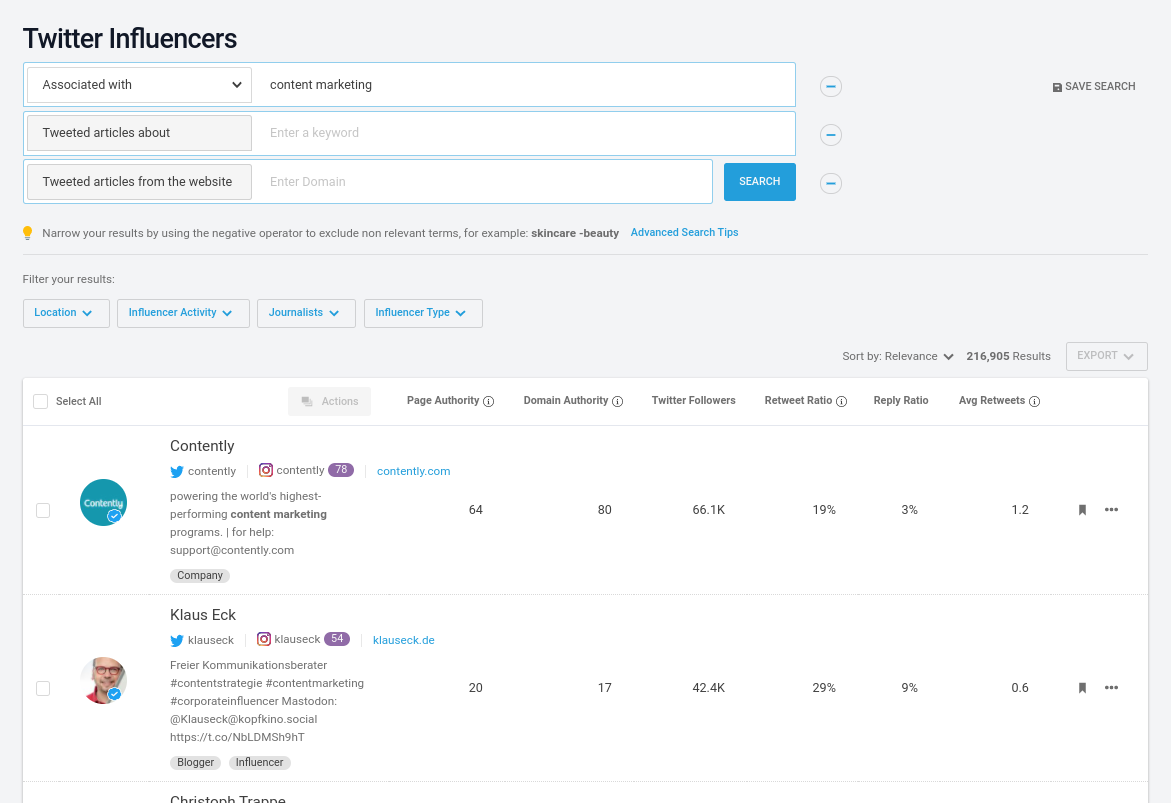This screenshot has height=803, width=1171.
Task: Click the Page Authority info icon
Action: point(489,401)
